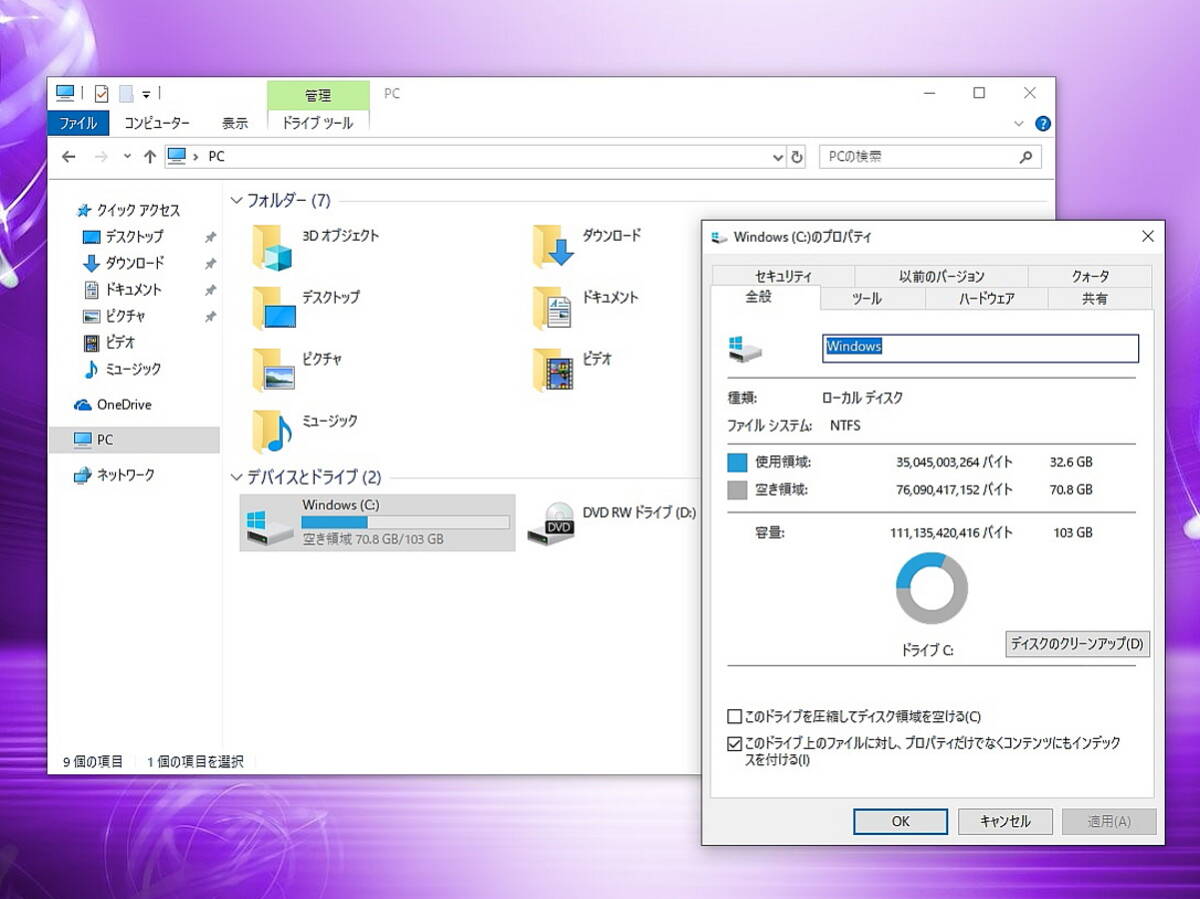Image resolution: width=1200 pixels, height=899 pixels.
Task: Click the drive usage donut chart
Action: [932, 588]
